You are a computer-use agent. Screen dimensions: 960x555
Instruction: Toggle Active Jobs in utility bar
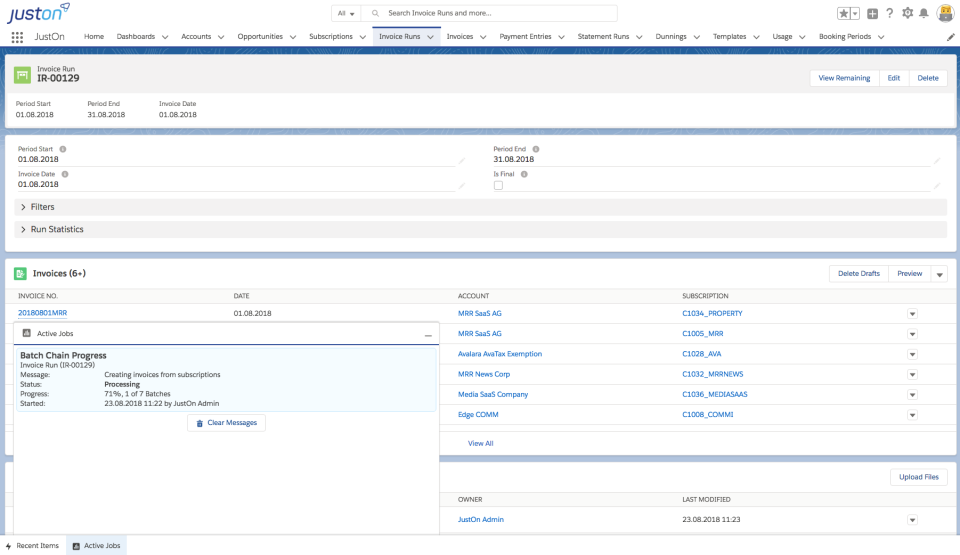pyautogui.click(x=96, y=546)
